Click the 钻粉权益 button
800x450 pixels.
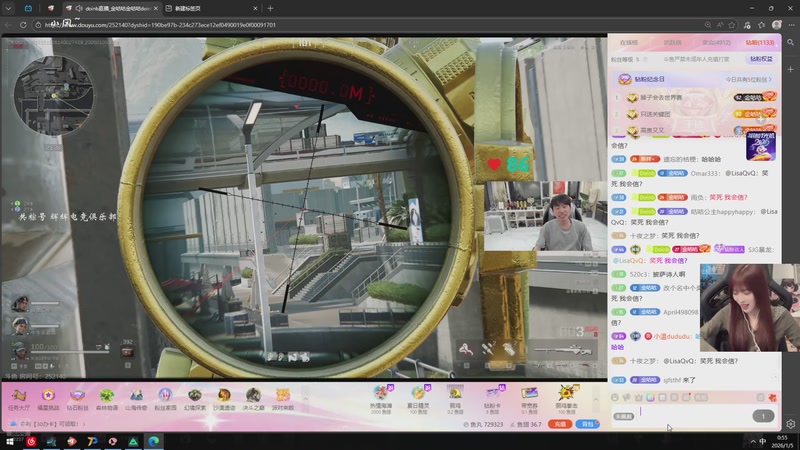tap(761, 59)
